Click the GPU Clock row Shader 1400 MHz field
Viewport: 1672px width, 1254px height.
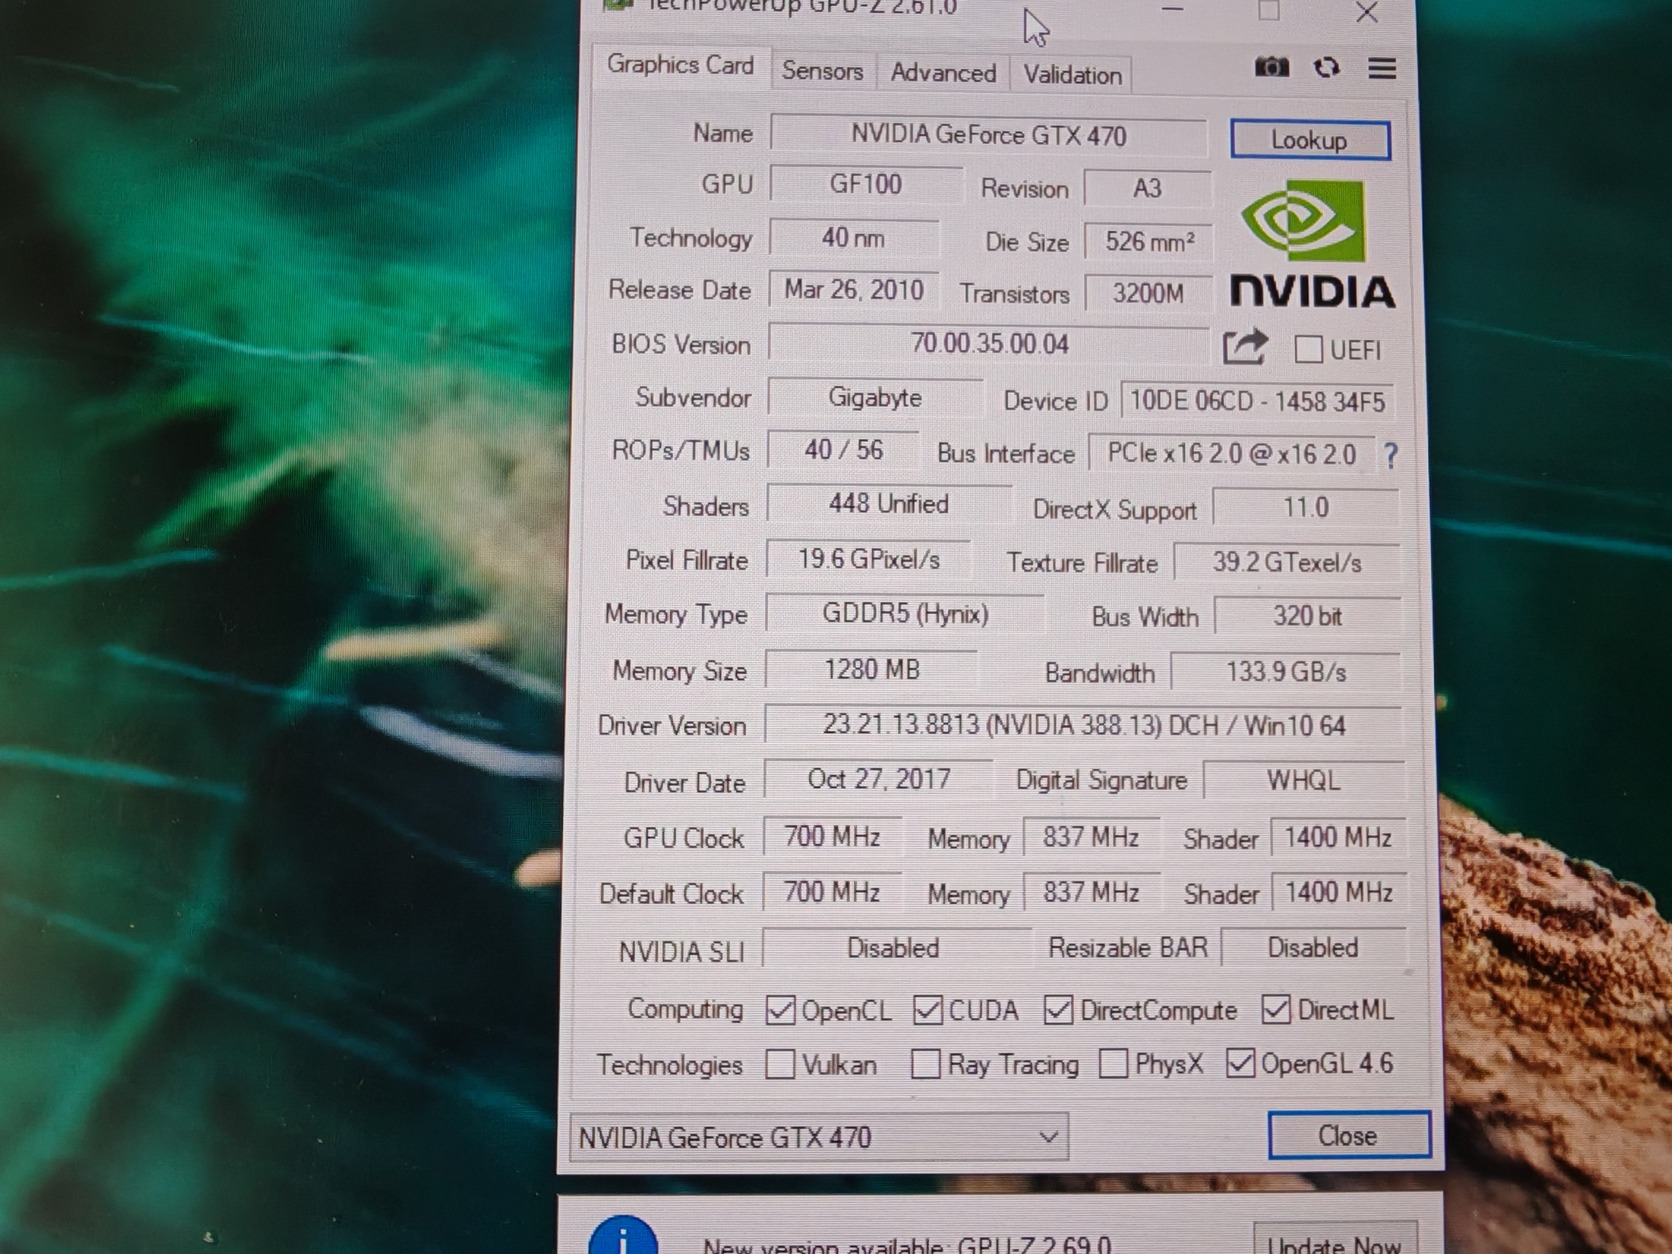pos(1338,837)
